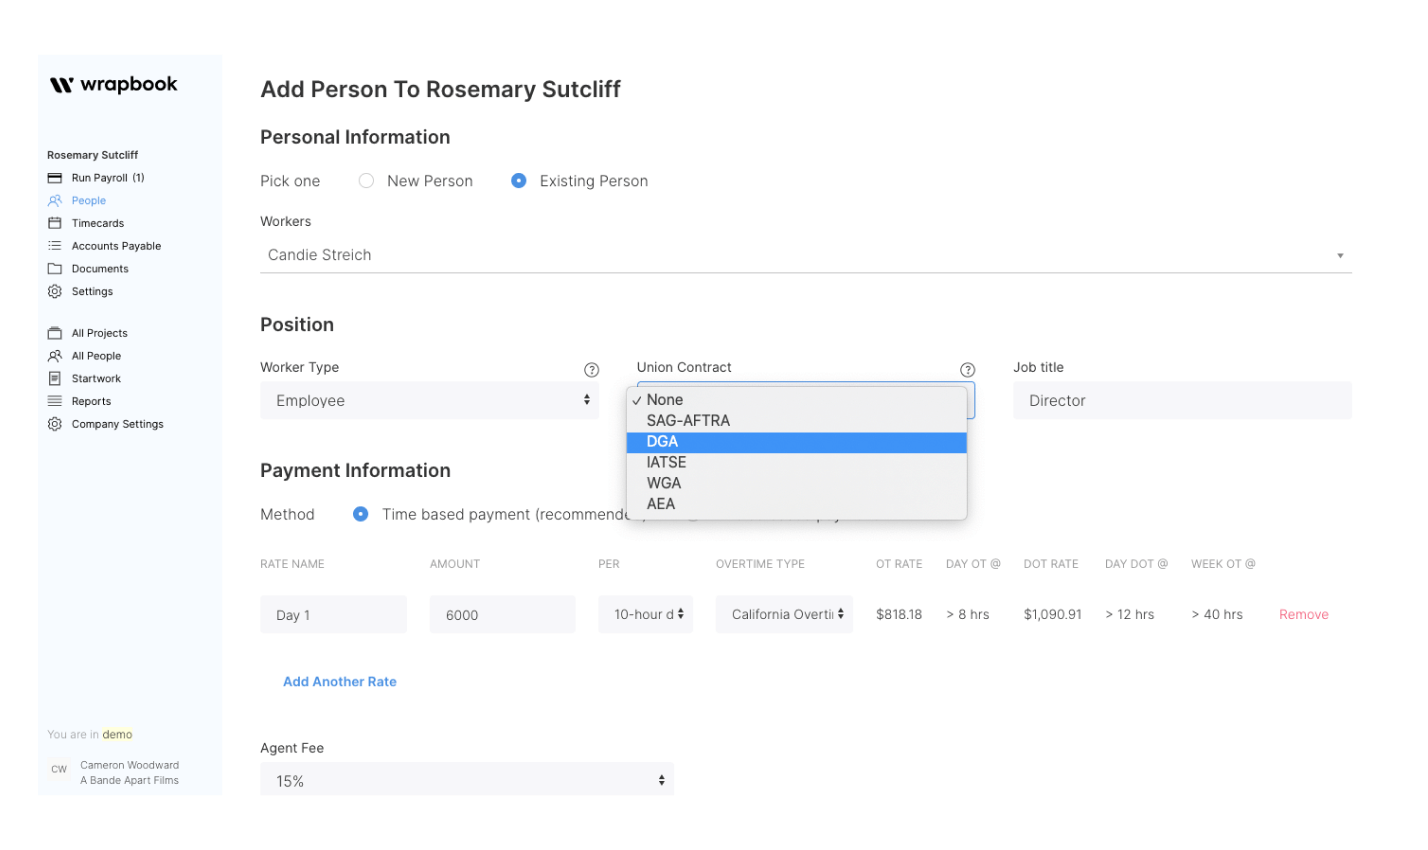Open the Workers dropdown showing Candie Streich
Screen dimensions: 1428x850
click(x=805, y=255)
